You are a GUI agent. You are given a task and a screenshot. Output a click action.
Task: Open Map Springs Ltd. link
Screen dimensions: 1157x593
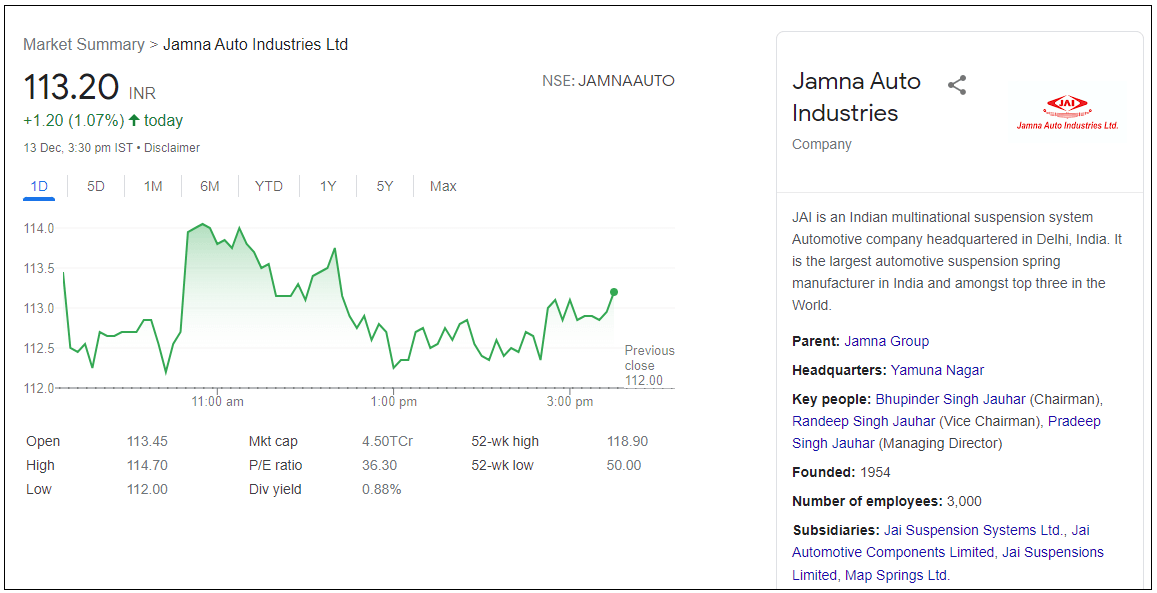(x=897, y=575)
